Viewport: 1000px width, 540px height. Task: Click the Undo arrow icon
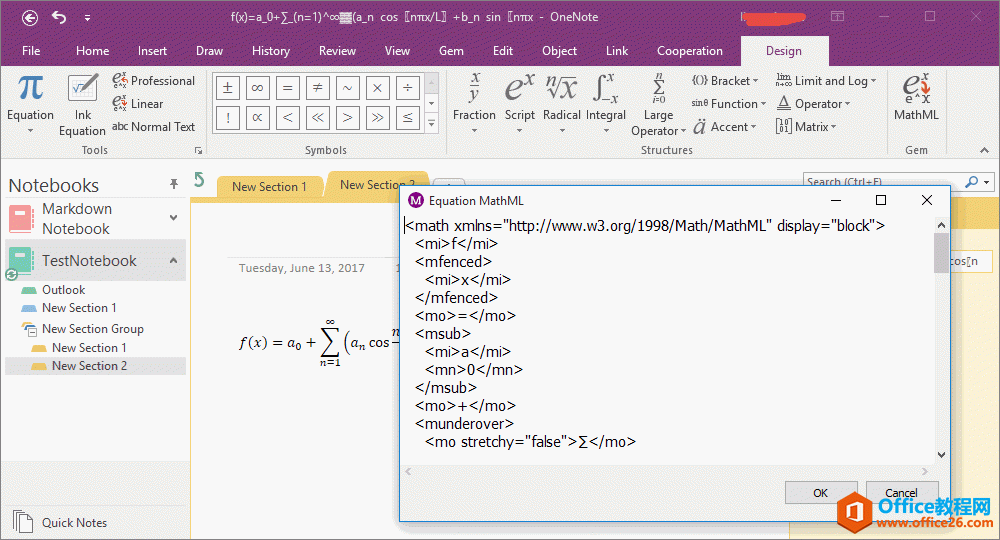tap(59, 17)
